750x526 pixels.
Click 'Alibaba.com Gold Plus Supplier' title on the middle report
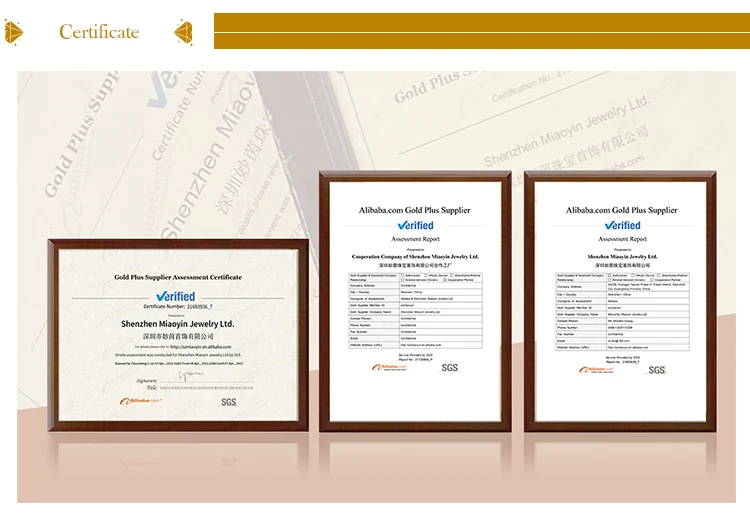pyautogui.click(x=415, y=210)
